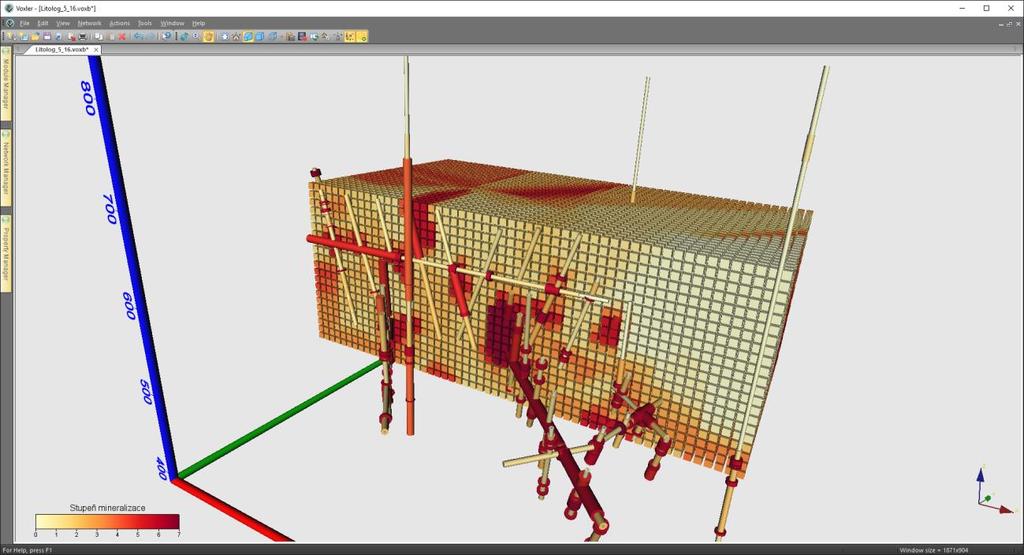Click the Open folder toolbar icon

click(x=35, y=37)
